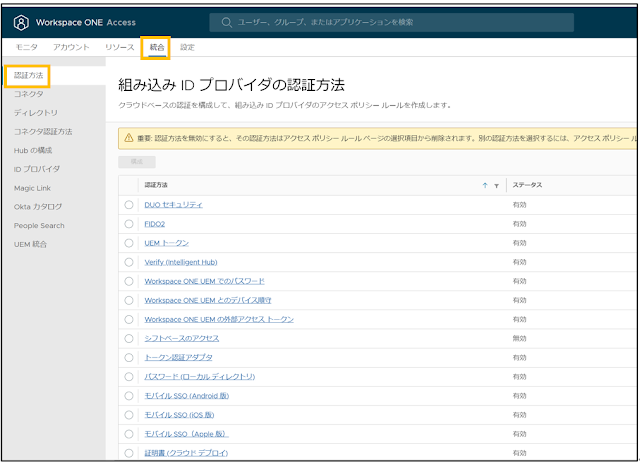Select the 証明書 (クラウド デプロイ) radio button
Screen dimensions: 640x463
[x=129, y=453]
